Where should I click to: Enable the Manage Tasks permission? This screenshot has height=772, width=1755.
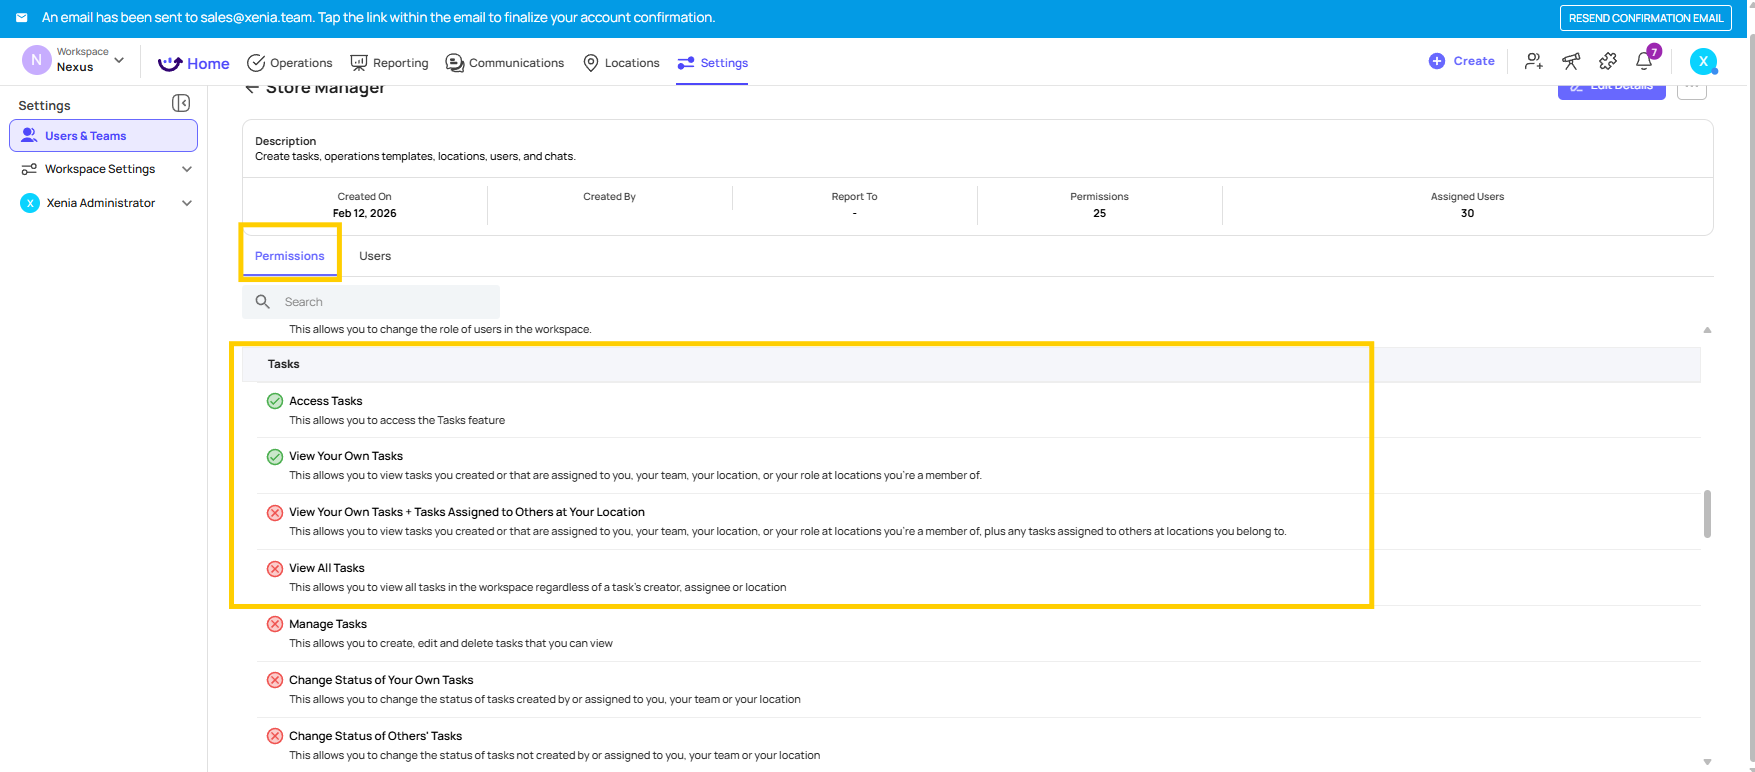click(x=275, y=625)
